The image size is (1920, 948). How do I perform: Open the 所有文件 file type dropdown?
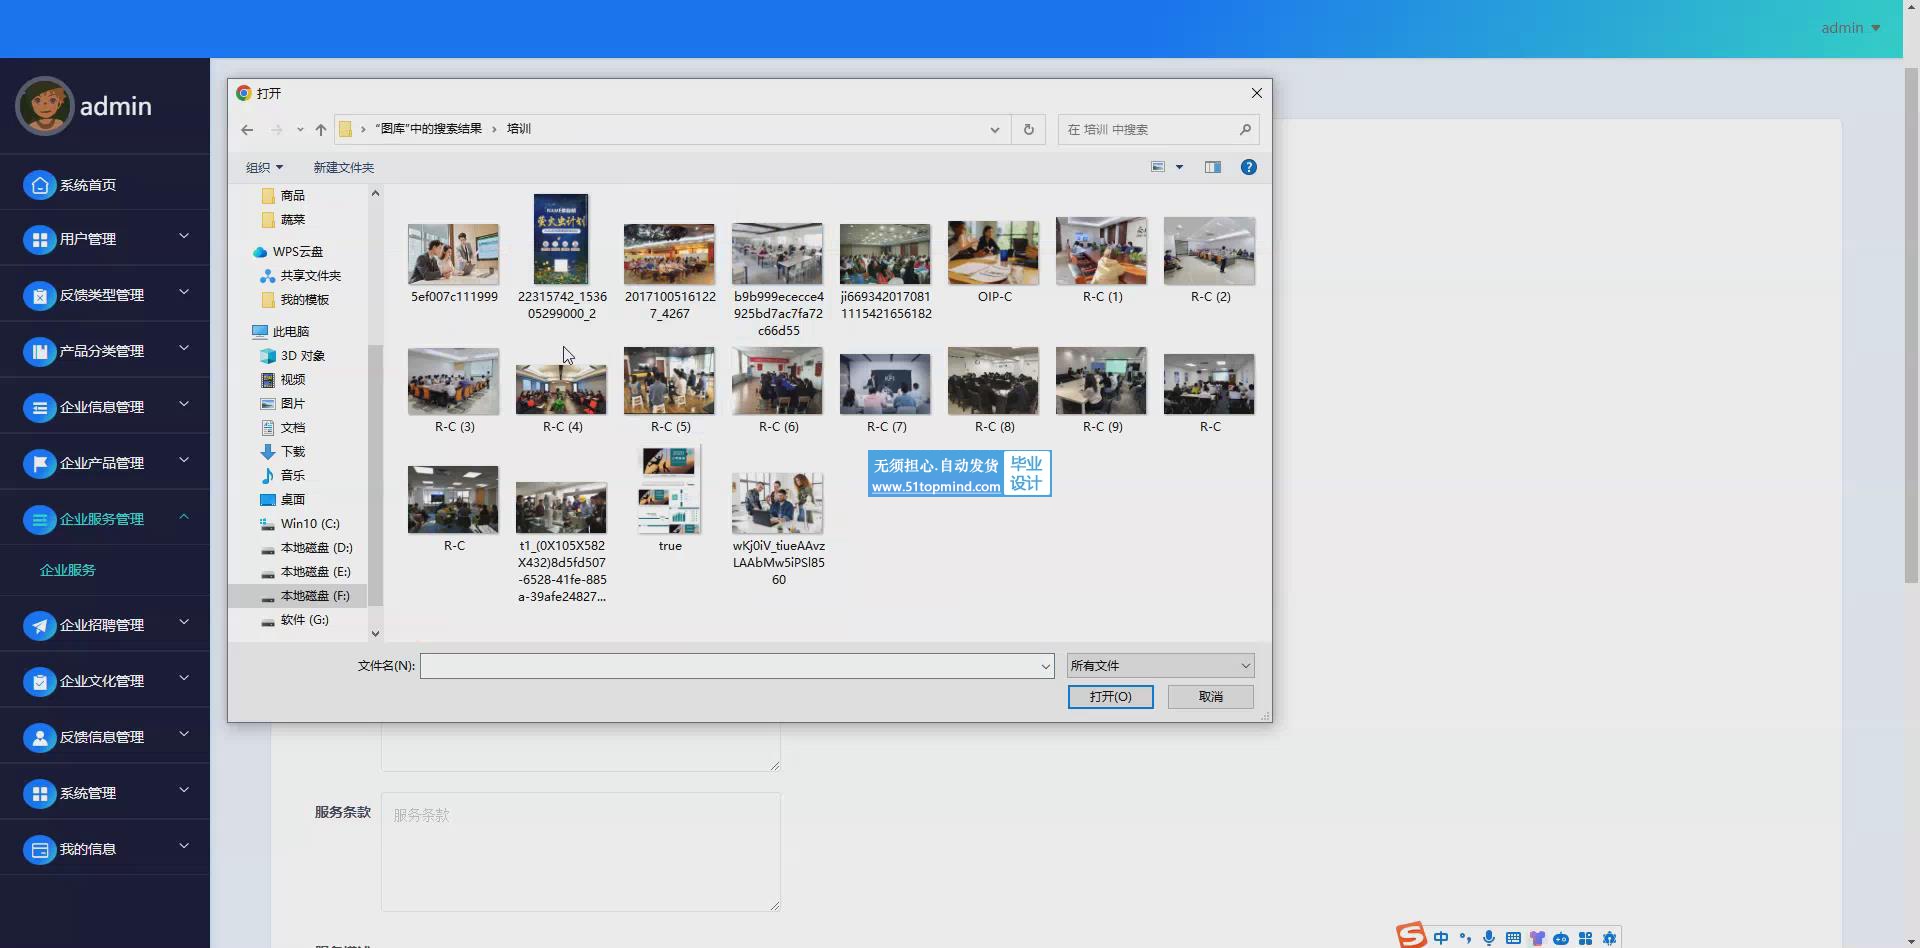[1160, 666]
